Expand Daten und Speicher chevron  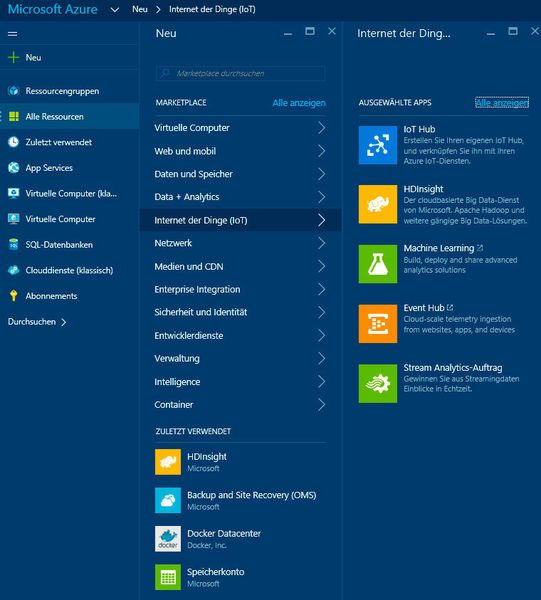point(322,174)
